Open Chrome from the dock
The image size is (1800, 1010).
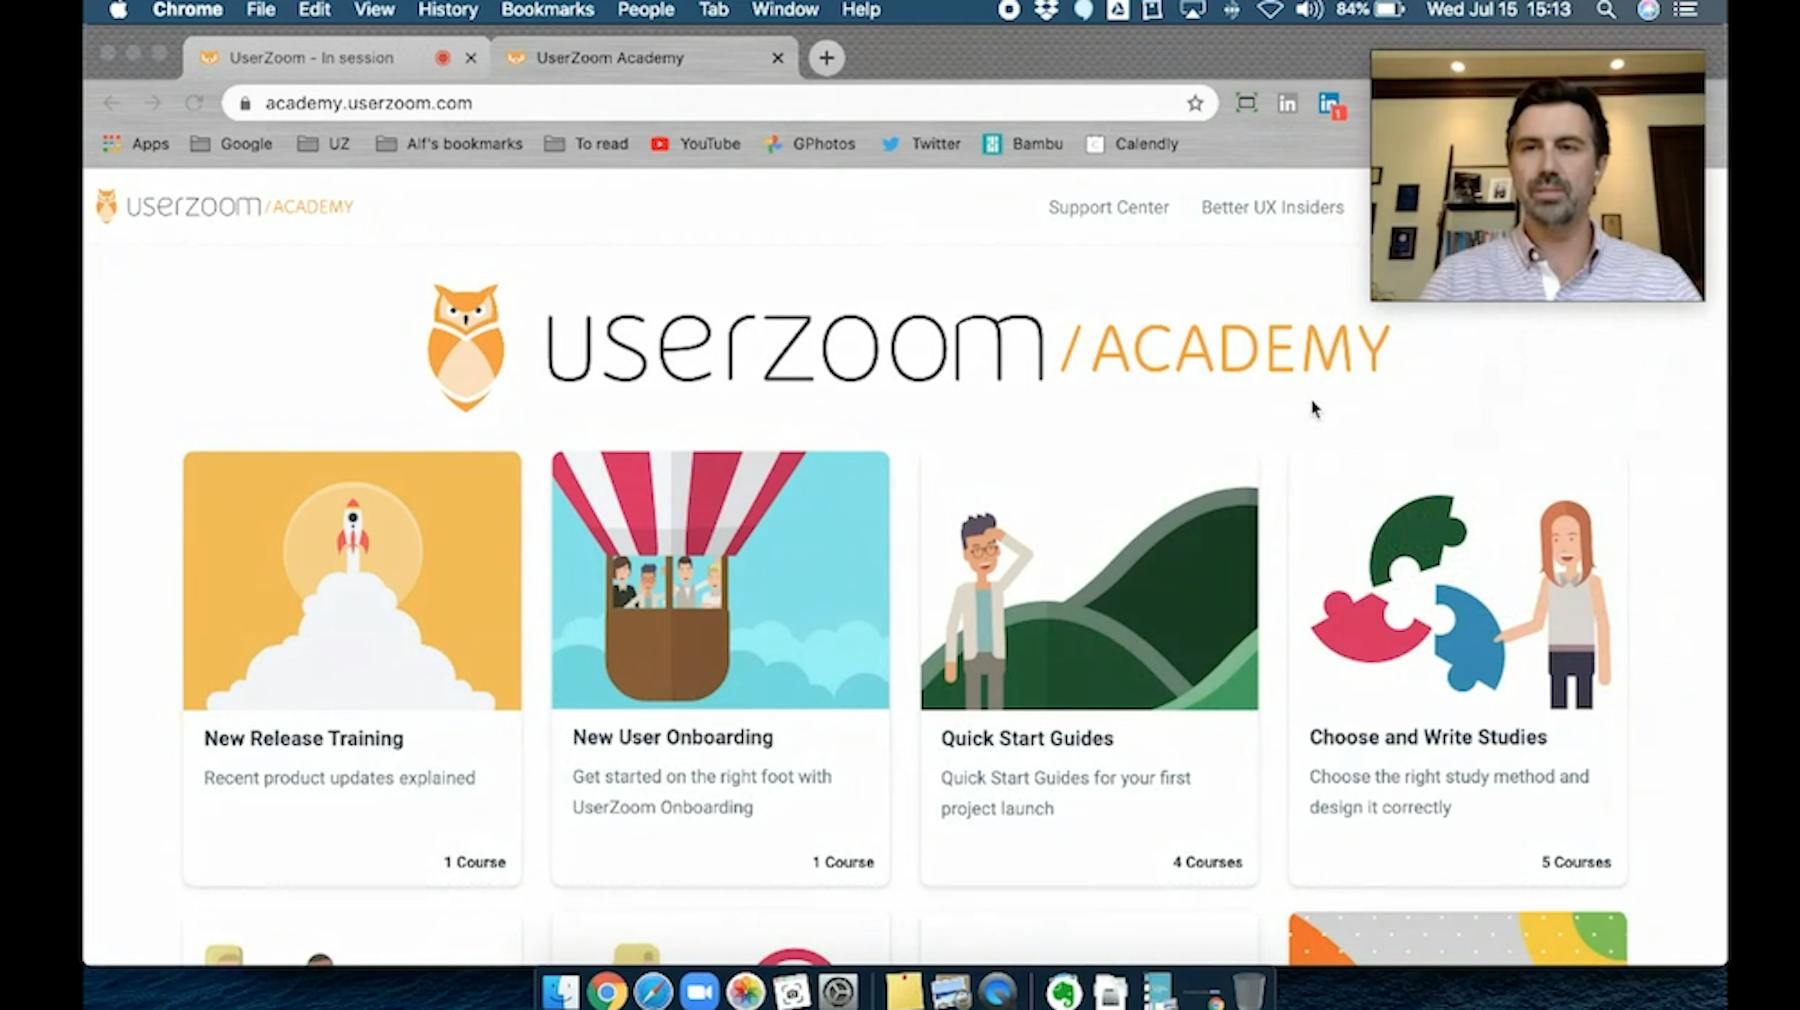607,992
